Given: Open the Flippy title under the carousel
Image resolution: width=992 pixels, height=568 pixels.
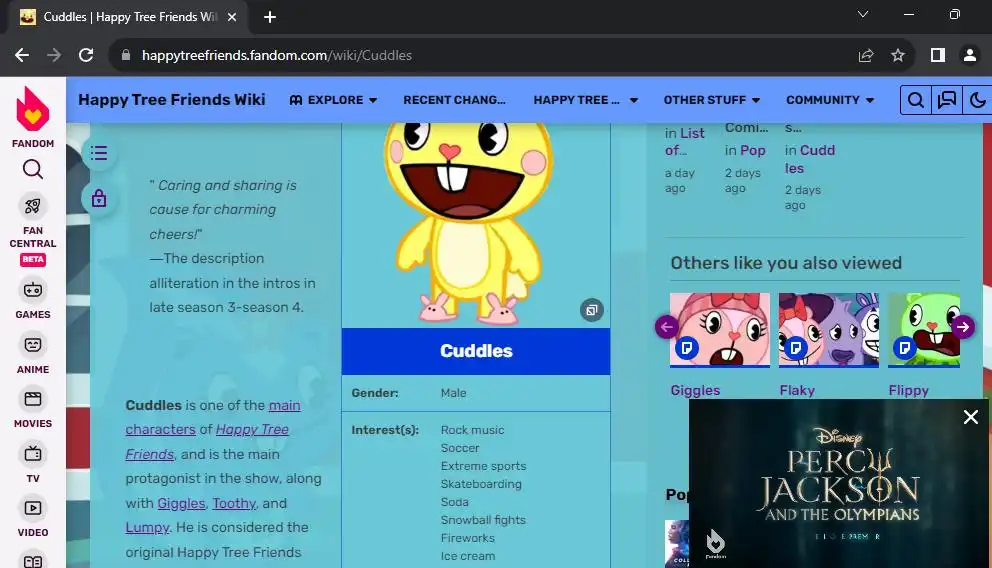Looking at the screenshot, I should [908, 390].
